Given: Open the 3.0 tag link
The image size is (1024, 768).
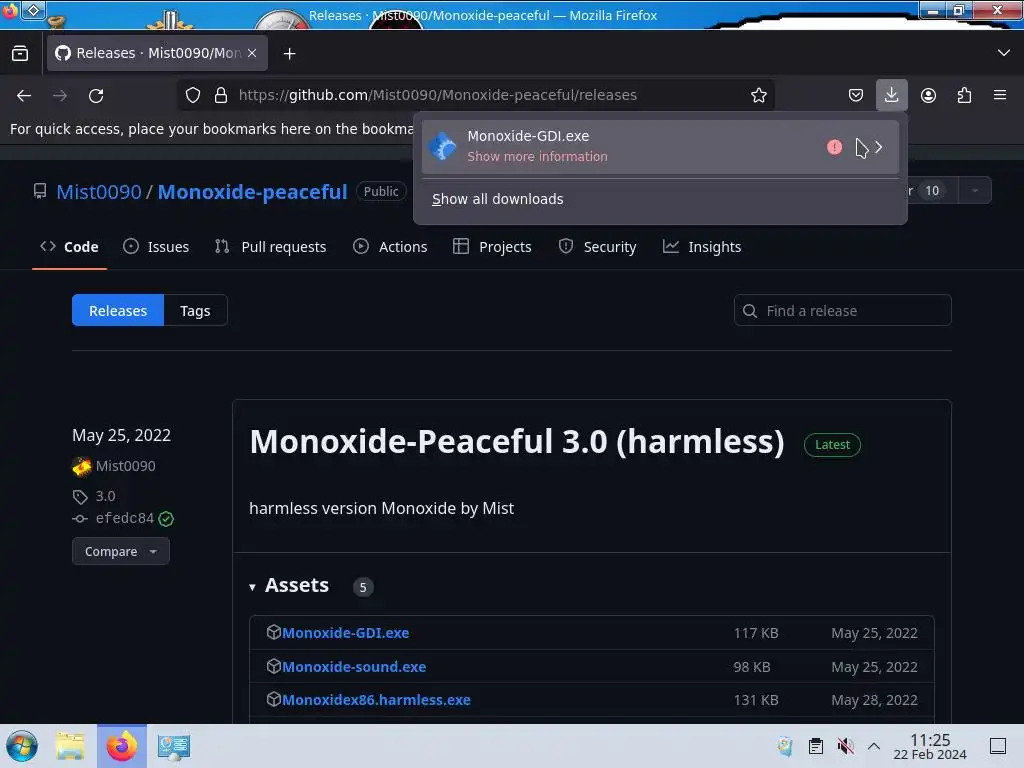Looking at the screenshot, I should [x=105, y=496].
